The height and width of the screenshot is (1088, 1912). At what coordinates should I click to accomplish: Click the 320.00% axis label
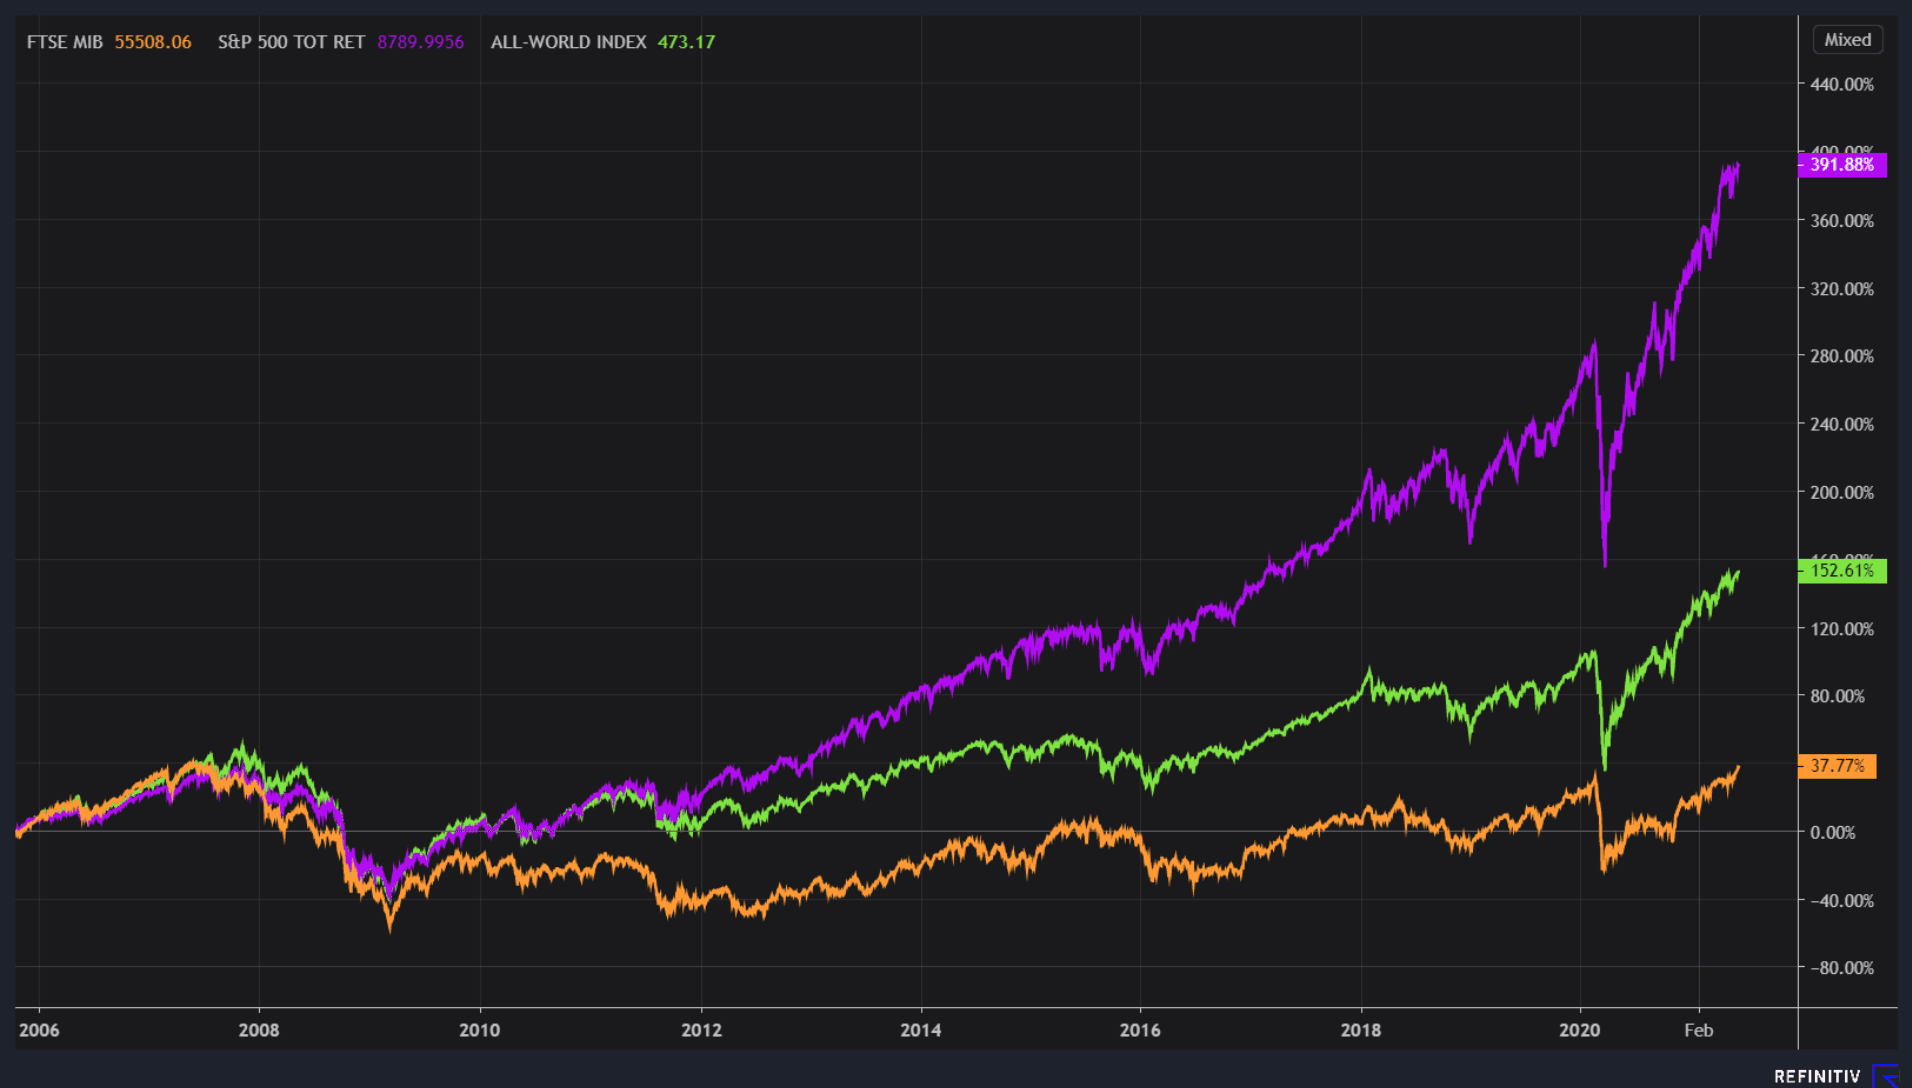point(1842,289)
